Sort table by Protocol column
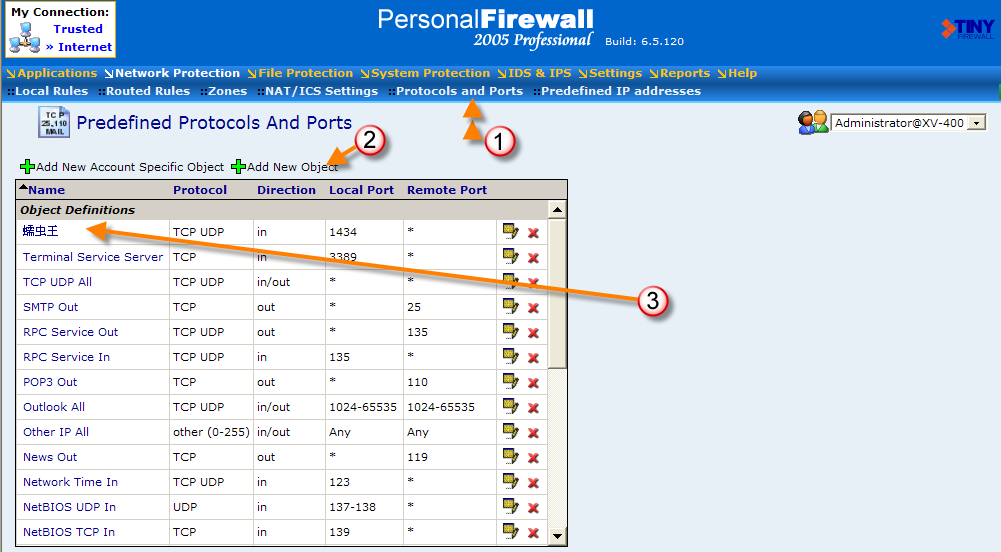This screenshot has width=1001, height=552. click(200, 190)
